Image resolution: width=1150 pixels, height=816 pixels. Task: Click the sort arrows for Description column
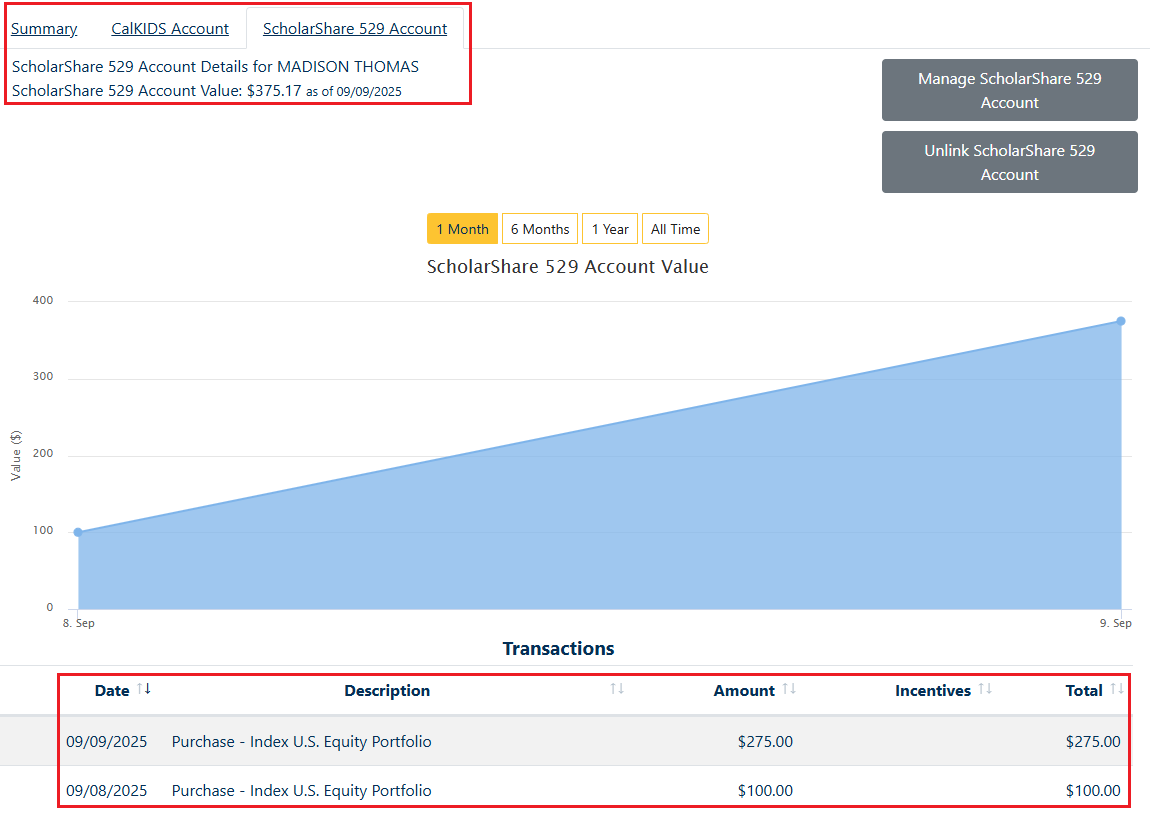tap(617, 689)
